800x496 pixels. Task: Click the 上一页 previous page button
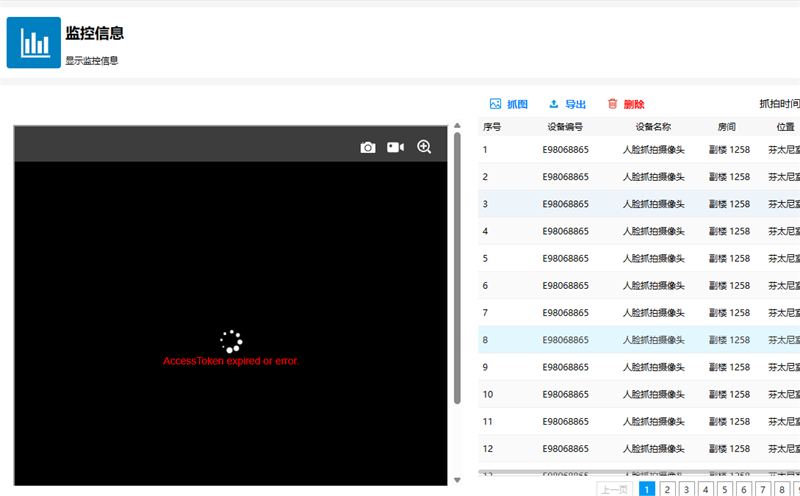[x=615, y=489]
